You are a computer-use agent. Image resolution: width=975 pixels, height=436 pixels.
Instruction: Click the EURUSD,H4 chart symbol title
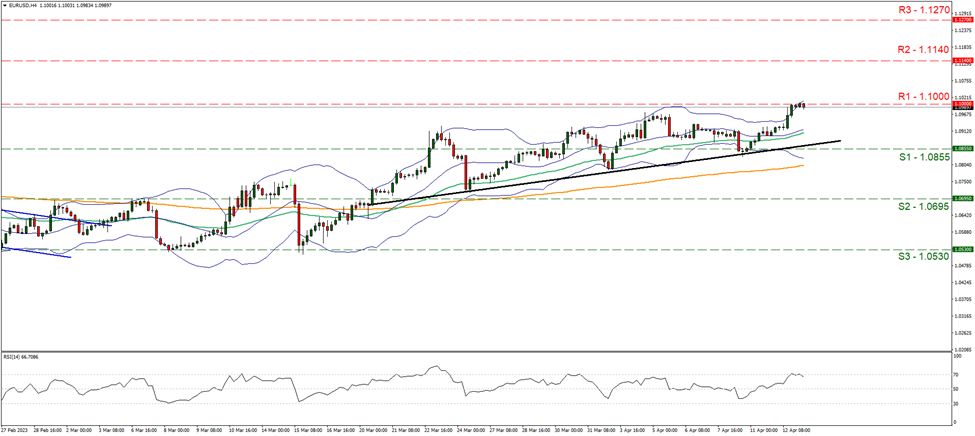pos(22,5)
